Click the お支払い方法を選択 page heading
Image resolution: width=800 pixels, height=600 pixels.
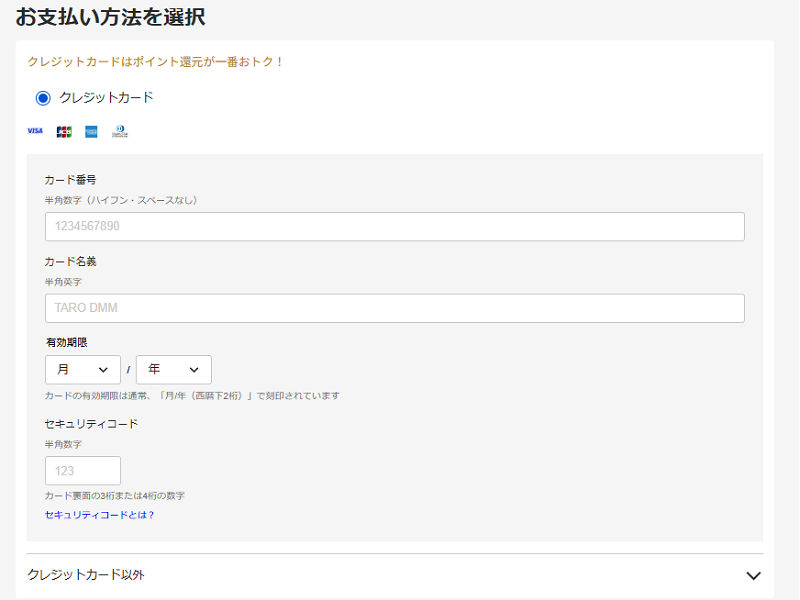pyautogui.click(x=110, y=17)
